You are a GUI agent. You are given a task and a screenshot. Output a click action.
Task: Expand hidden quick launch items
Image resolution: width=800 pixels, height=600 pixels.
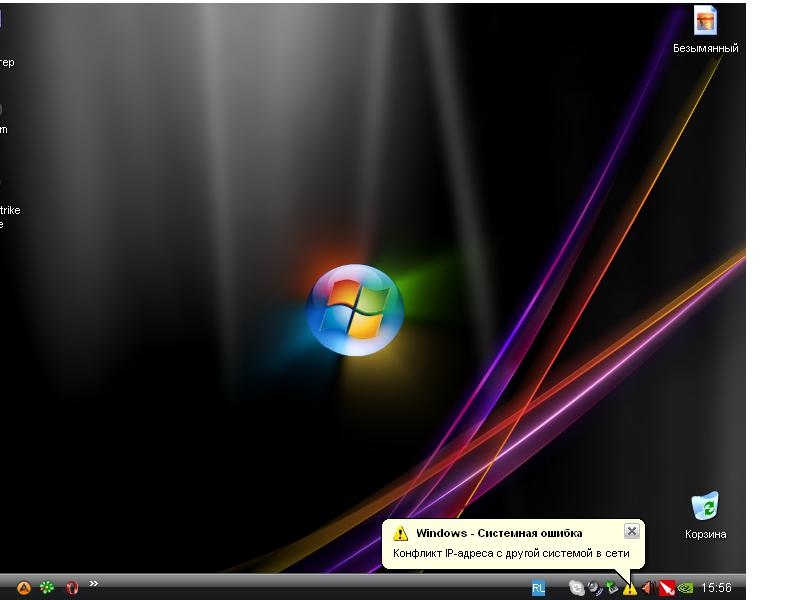(x=94, y=584)
